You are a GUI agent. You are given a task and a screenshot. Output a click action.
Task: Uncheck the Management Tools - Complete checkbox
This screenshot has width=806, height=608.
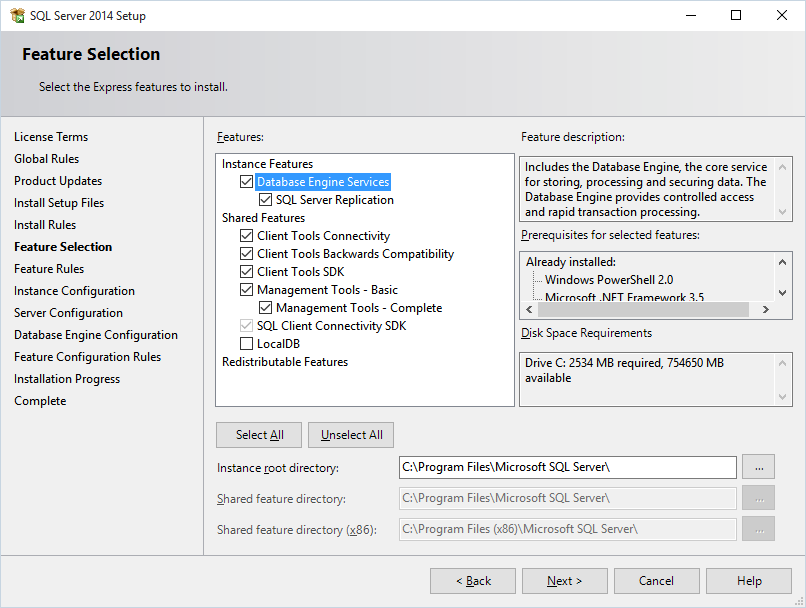point(265,307)
